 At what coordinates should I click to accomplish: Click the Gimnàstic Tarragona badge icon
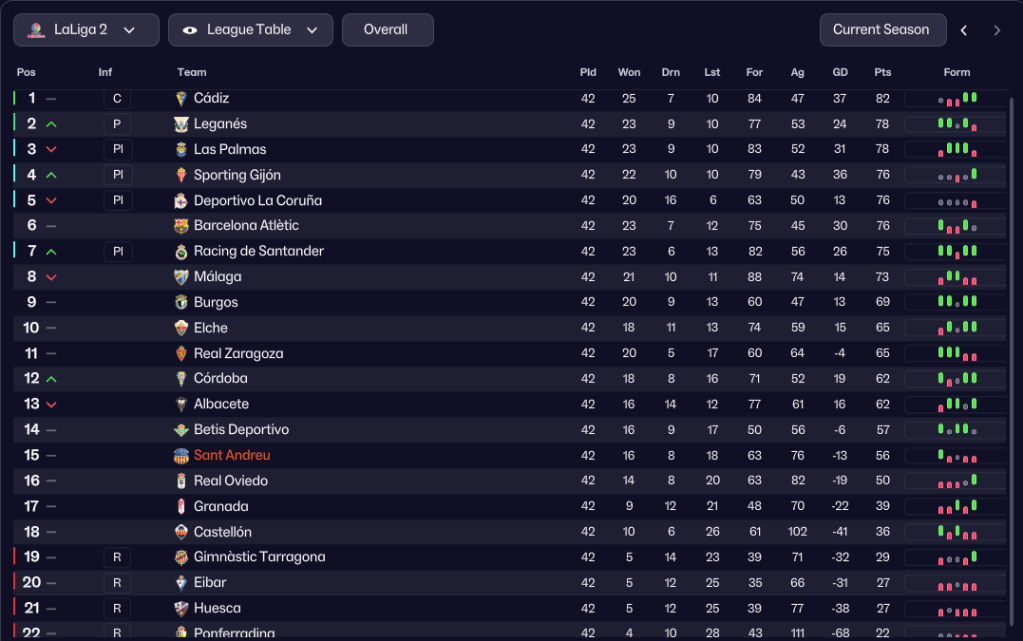[181, 557]
